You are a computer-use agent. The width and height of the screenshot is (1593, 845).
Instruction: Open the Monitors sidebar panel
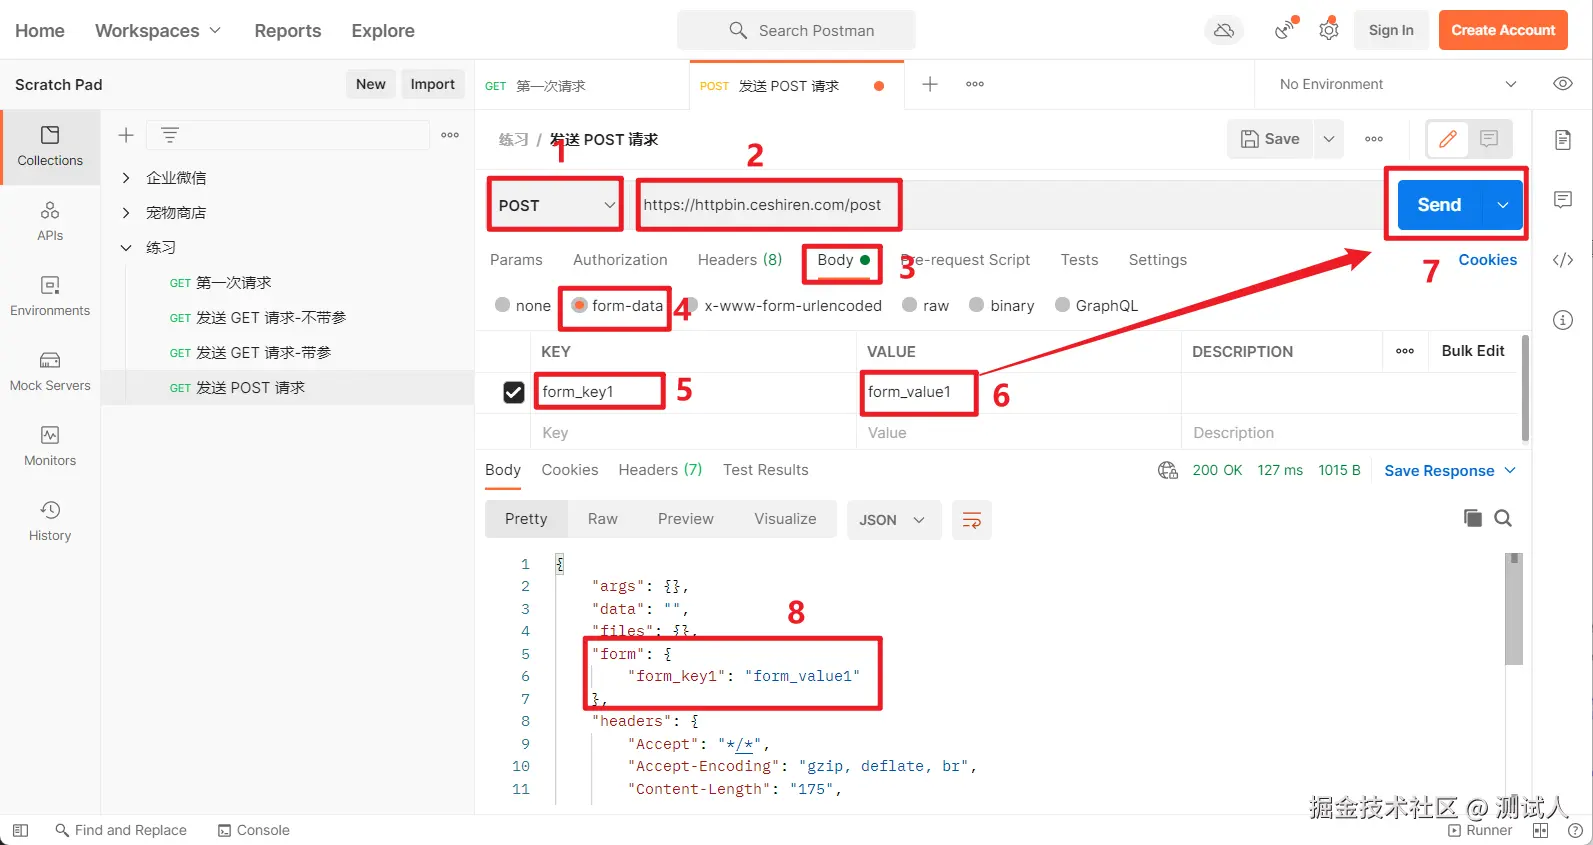coord(50,446)
